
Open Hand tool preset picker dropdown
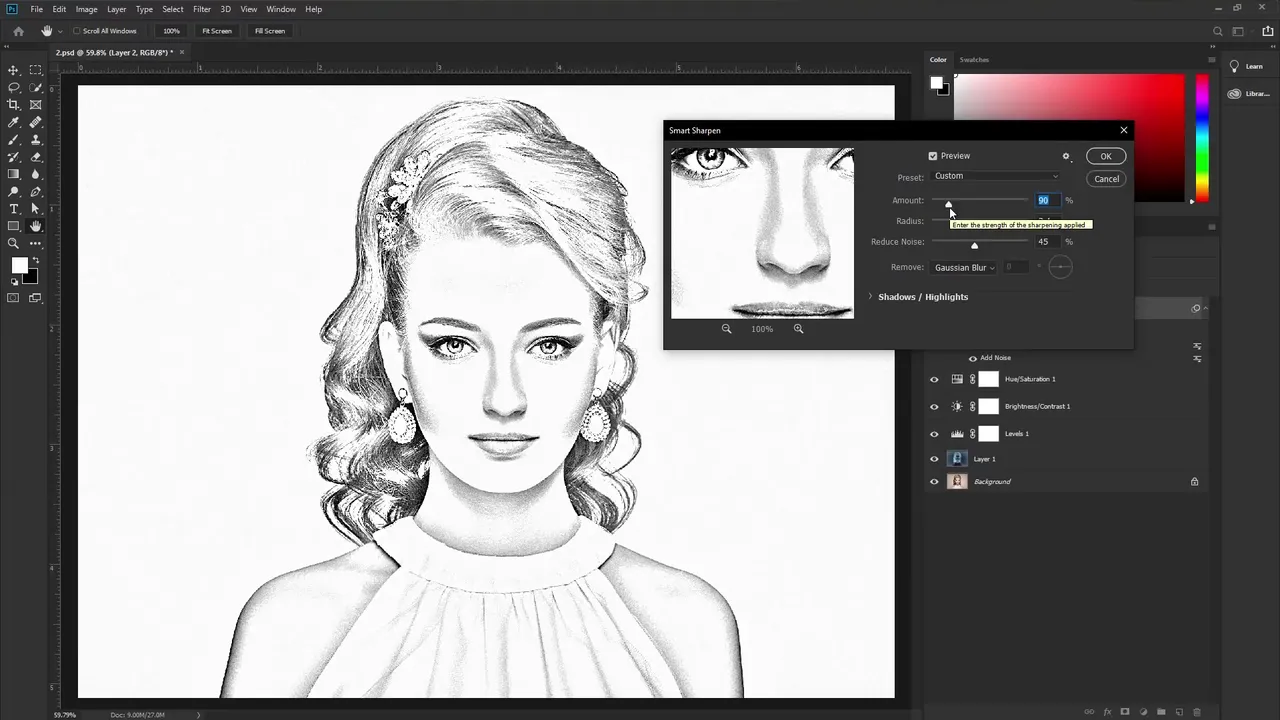[x=60, y=31]
